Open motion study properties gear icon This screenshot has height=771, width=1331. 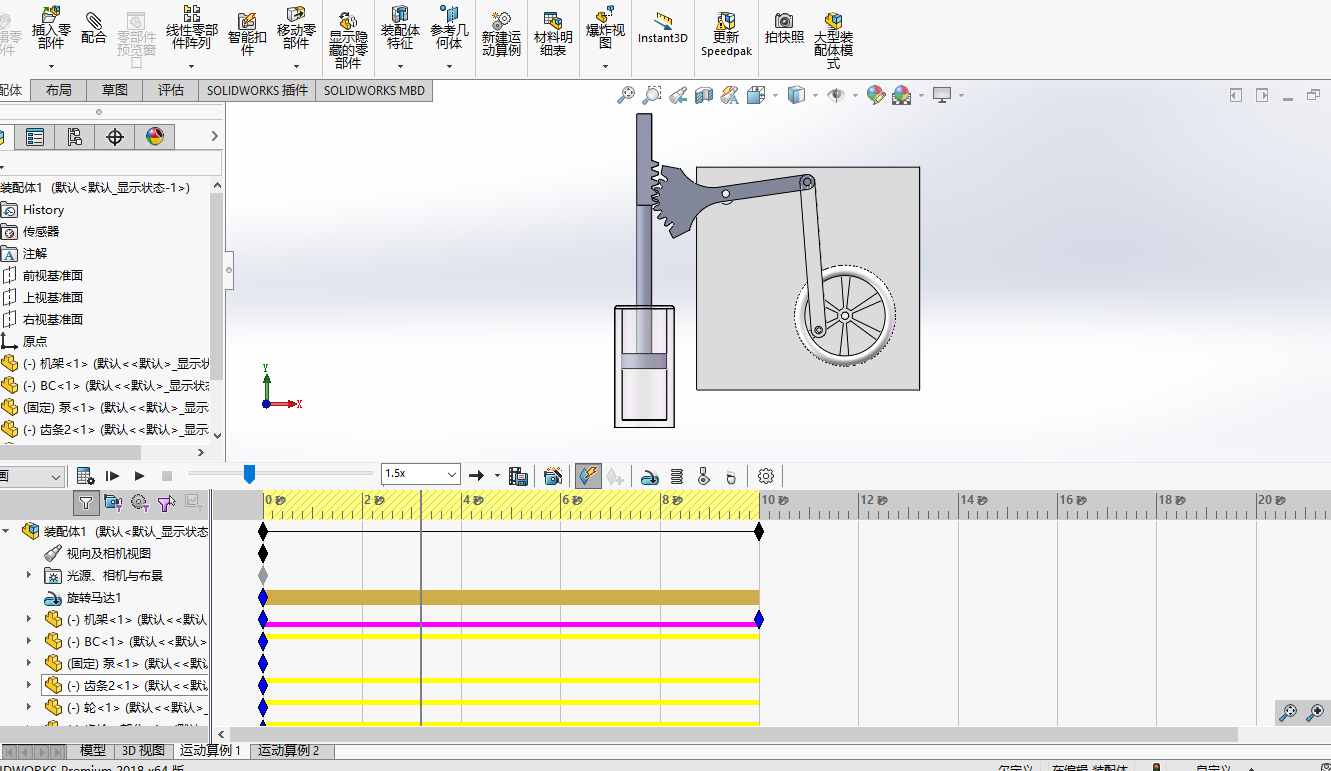[766, 476]
